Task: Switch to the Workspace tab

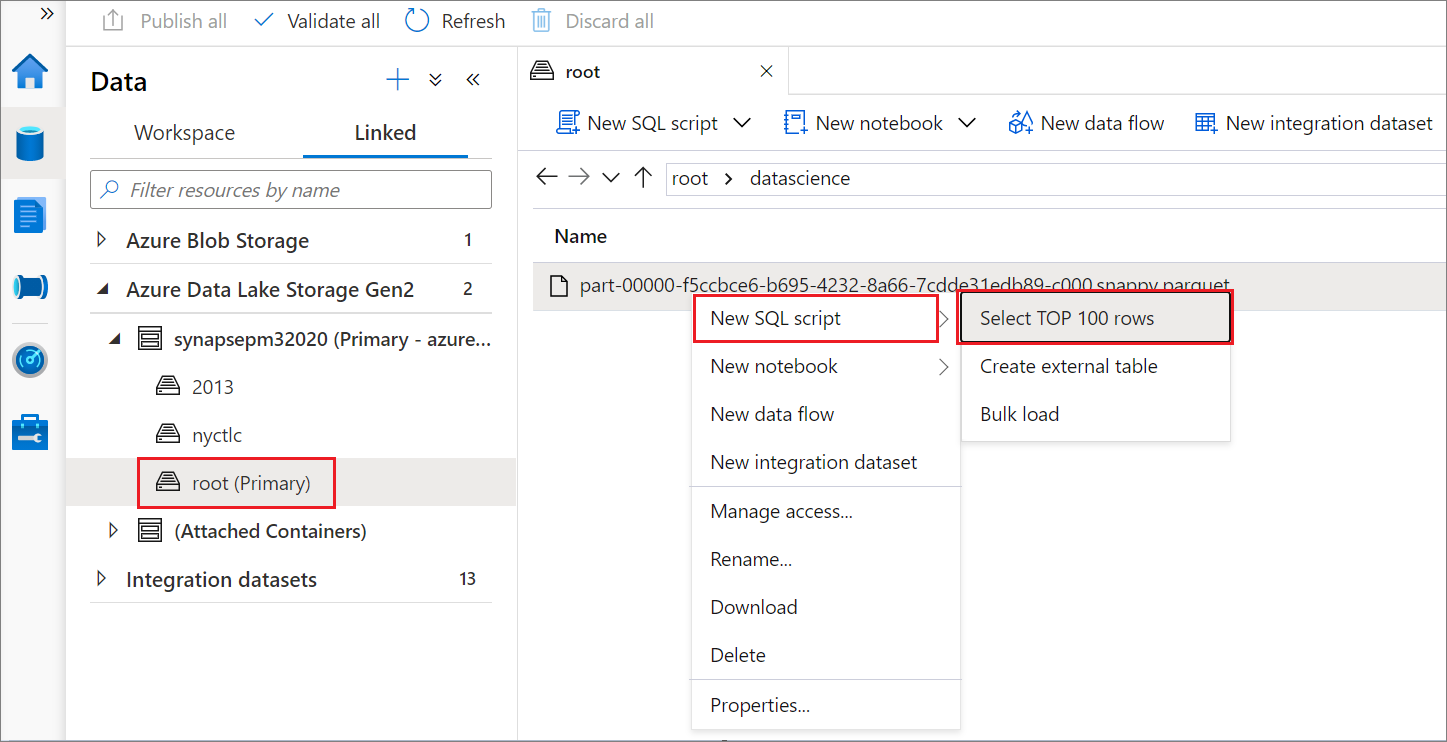Action: (185, 133)
